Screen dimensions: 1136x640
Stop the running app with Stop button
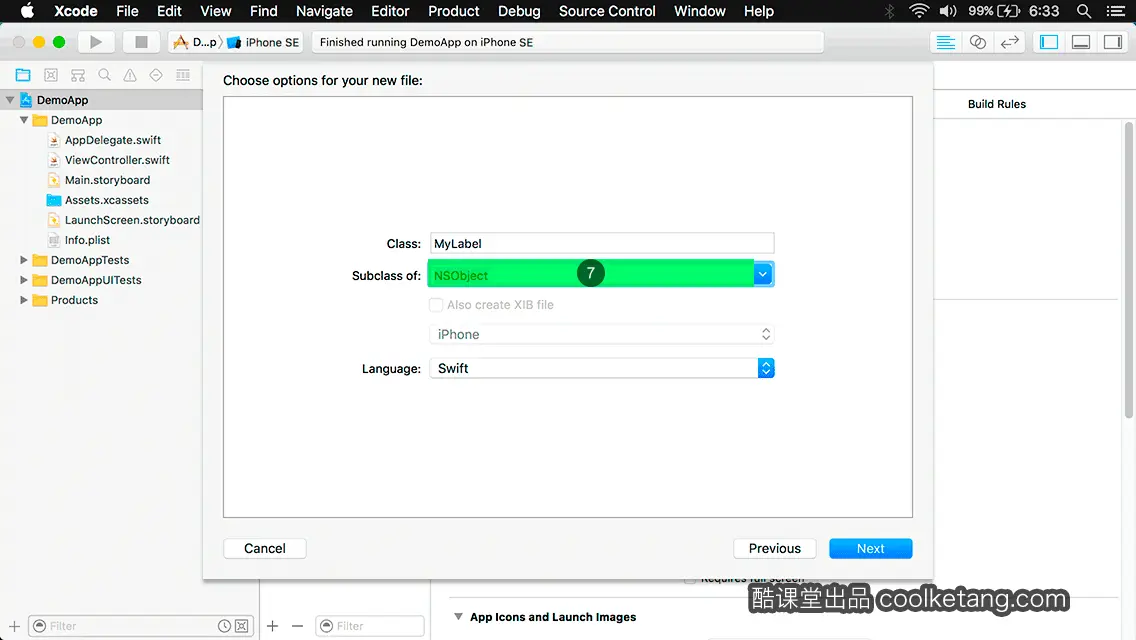coord(141,42)
